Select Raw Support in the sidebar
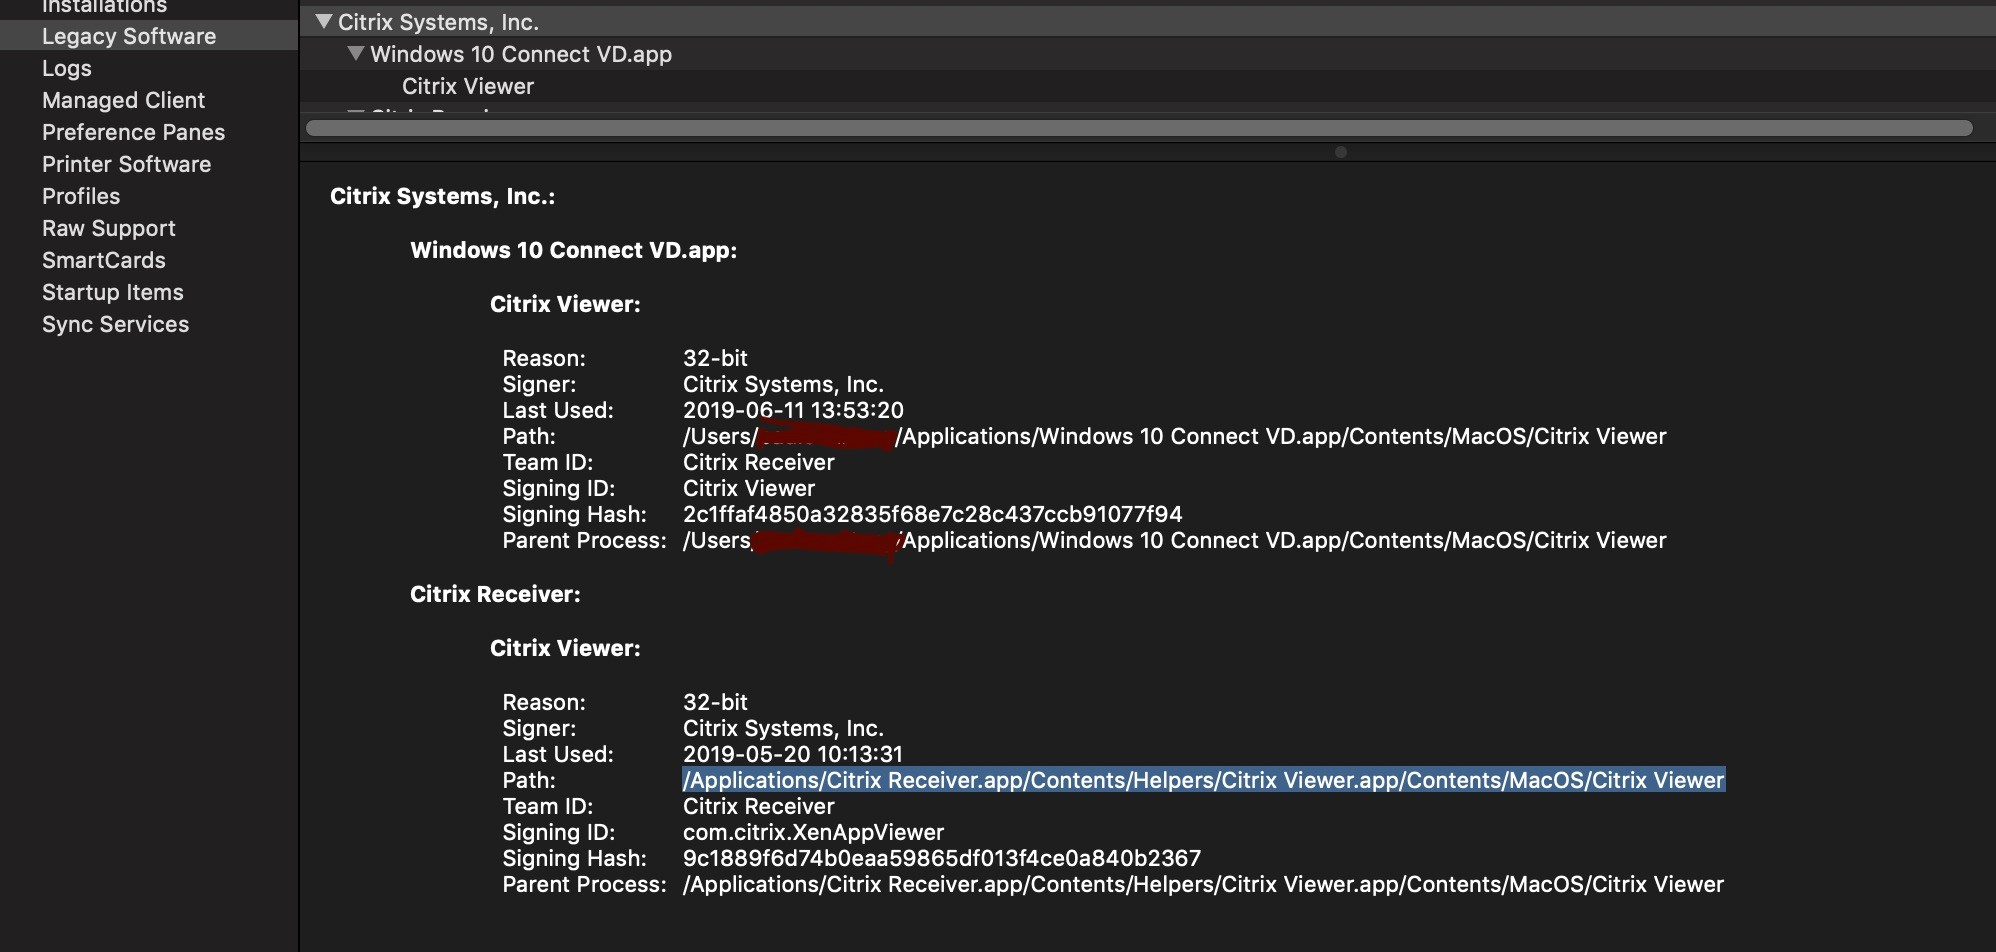The image size is (1996, 952). pos(109,228)
